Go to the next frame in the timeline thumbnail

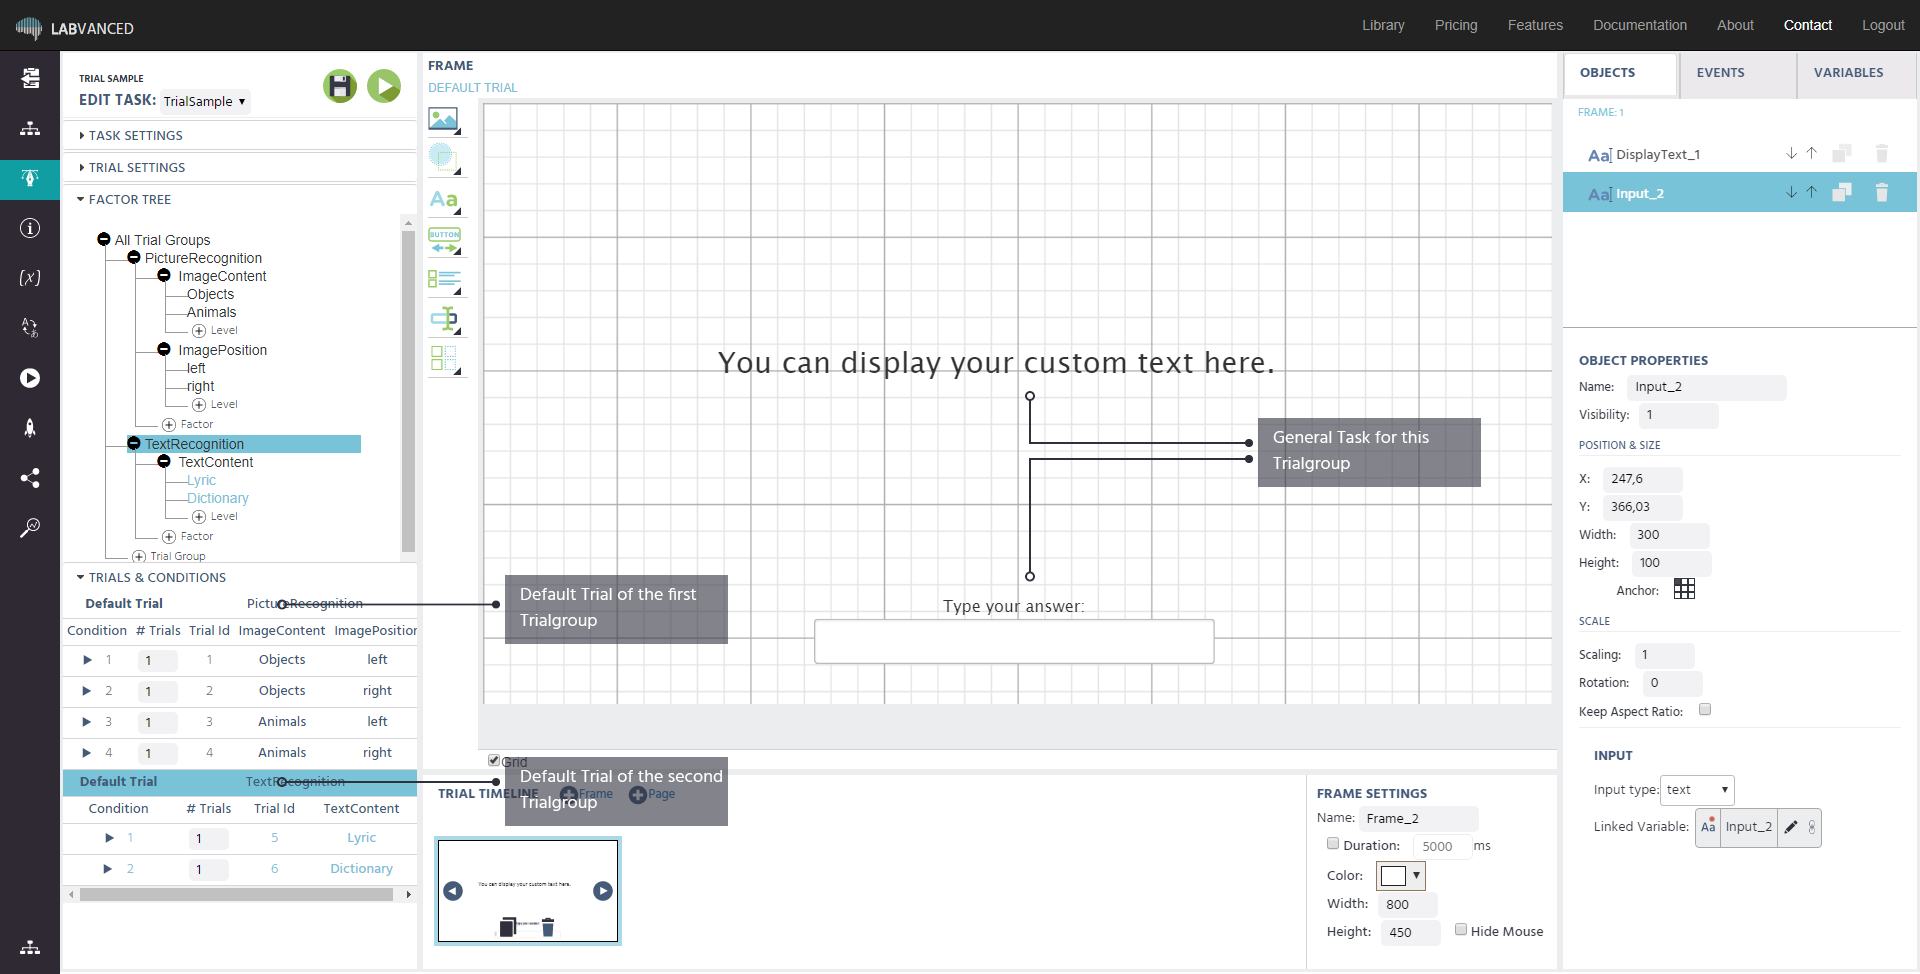point(603,891)
